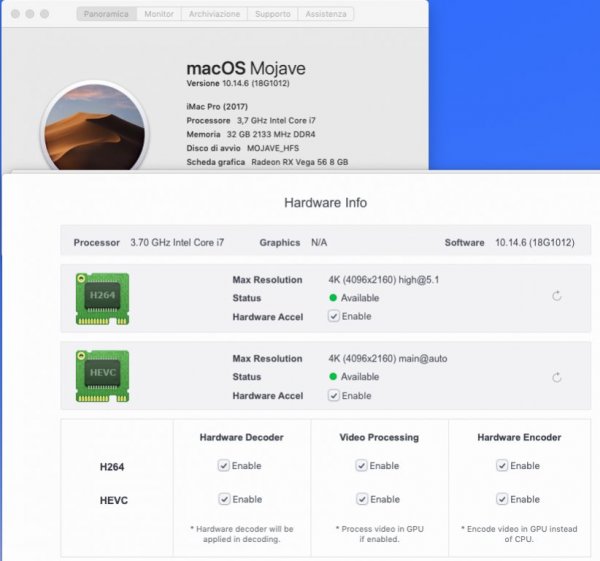This screenshot has width=600, height=561.
Task: Click the Video Processing column header
Action: coord(379,437)
